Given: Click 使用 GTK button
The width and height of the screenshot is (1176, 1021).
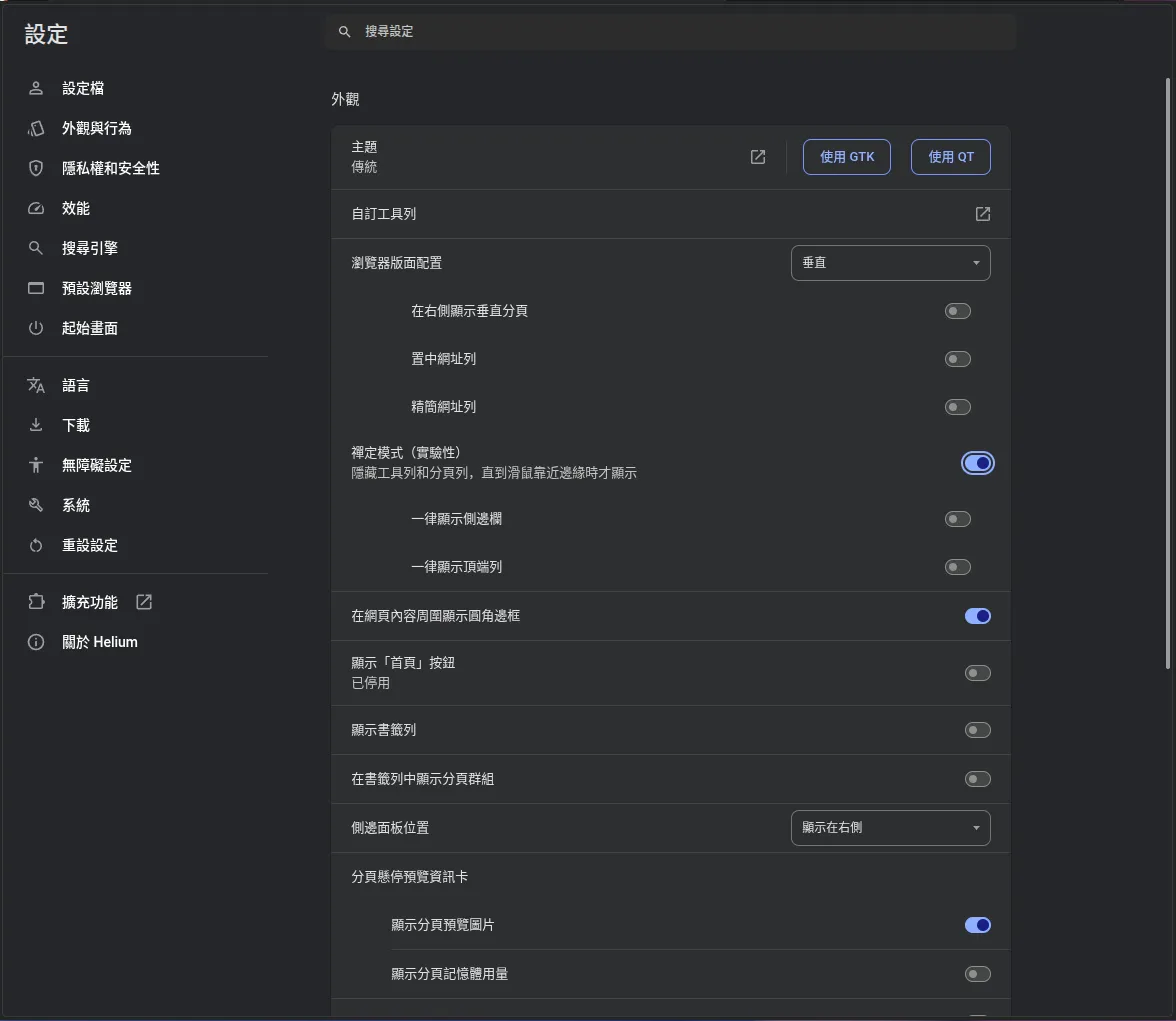Looking at the screenshot, I should 847,157.
